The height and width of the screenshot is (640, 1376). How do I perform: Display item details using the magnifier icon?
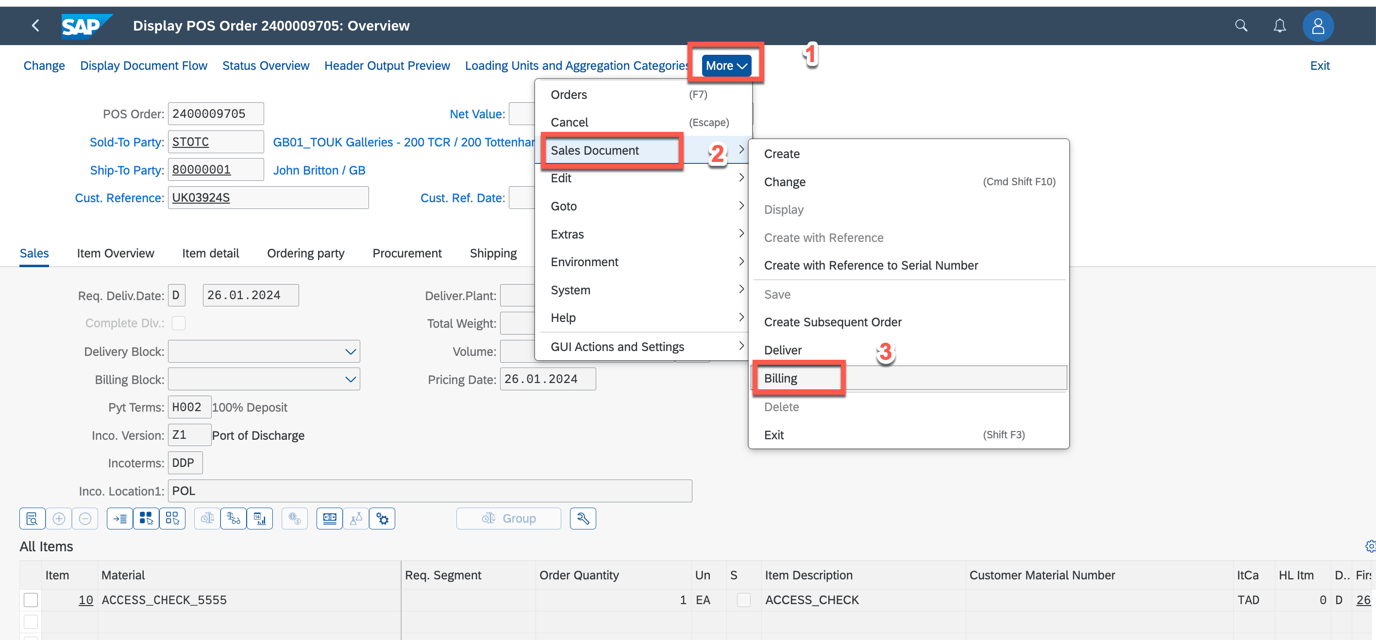(32, 518)
